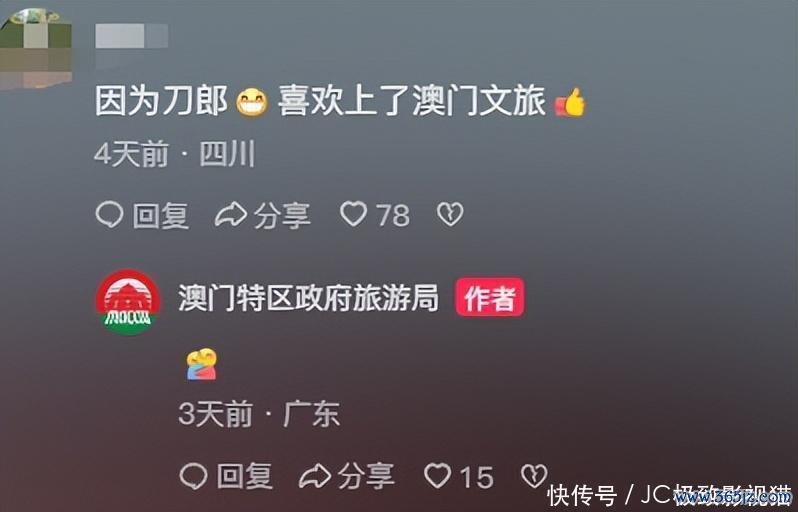The width and height of the screenshot is (798, 512).
Task: Dislike the author's reply with broken heart
Action: coord(534,476)
